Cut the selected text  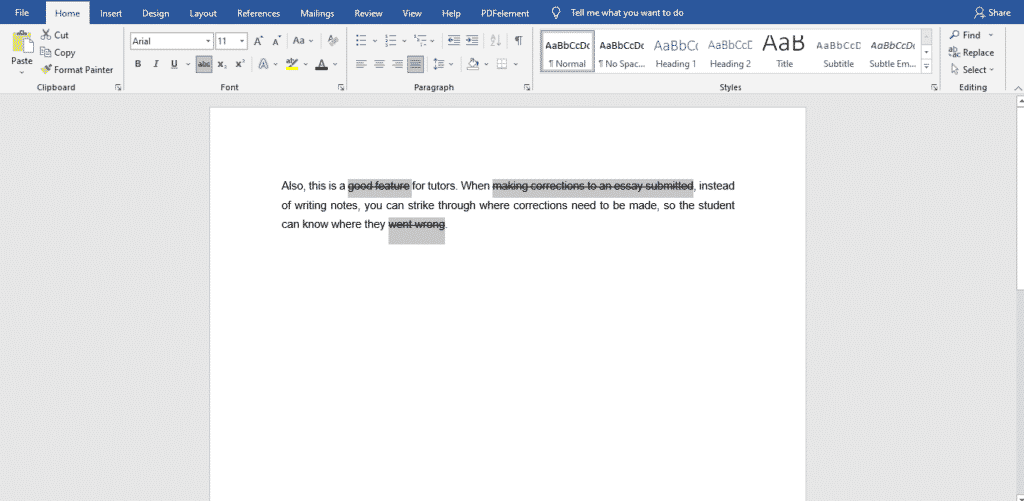[54, 35]
